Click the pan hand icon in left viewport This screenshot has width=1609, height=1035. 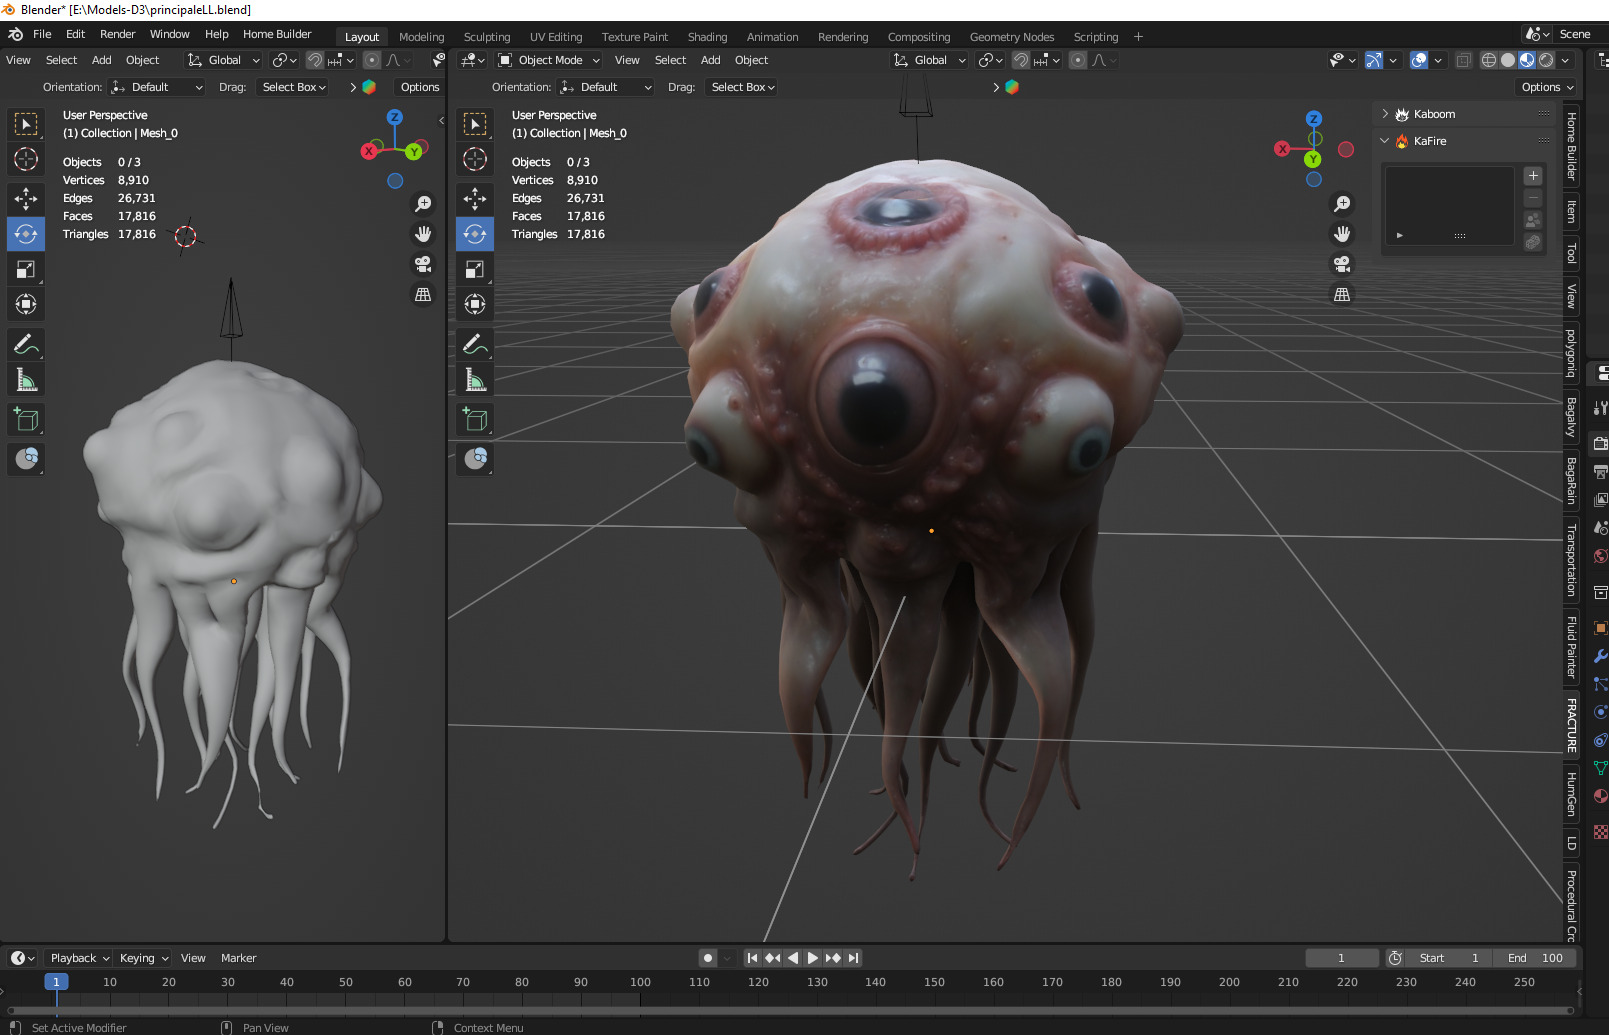[x=423, y=234]
